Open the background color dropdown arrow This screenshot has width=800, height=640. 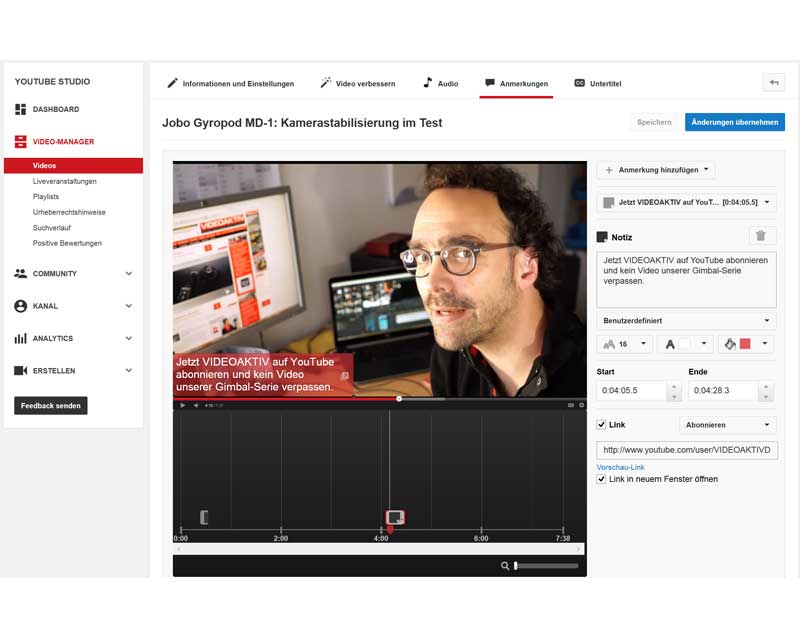click(x=765, y=343)
